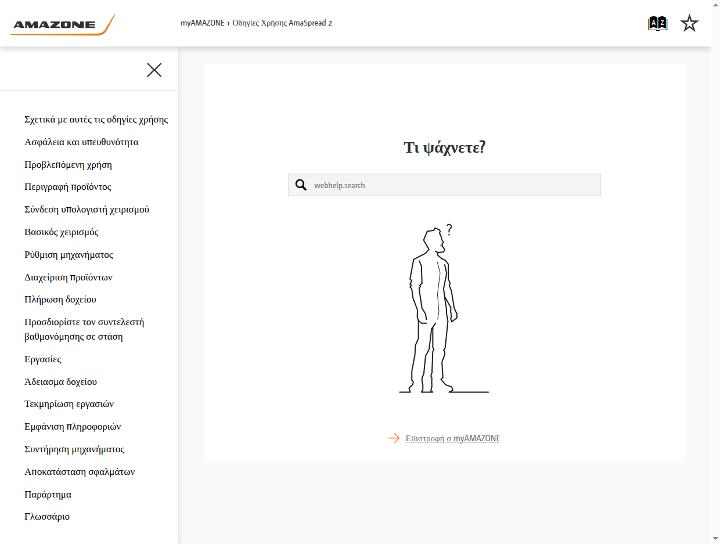Click the myAMAZONE breadcrumb link
Viewport: 720px width, 544px height.
202,22
